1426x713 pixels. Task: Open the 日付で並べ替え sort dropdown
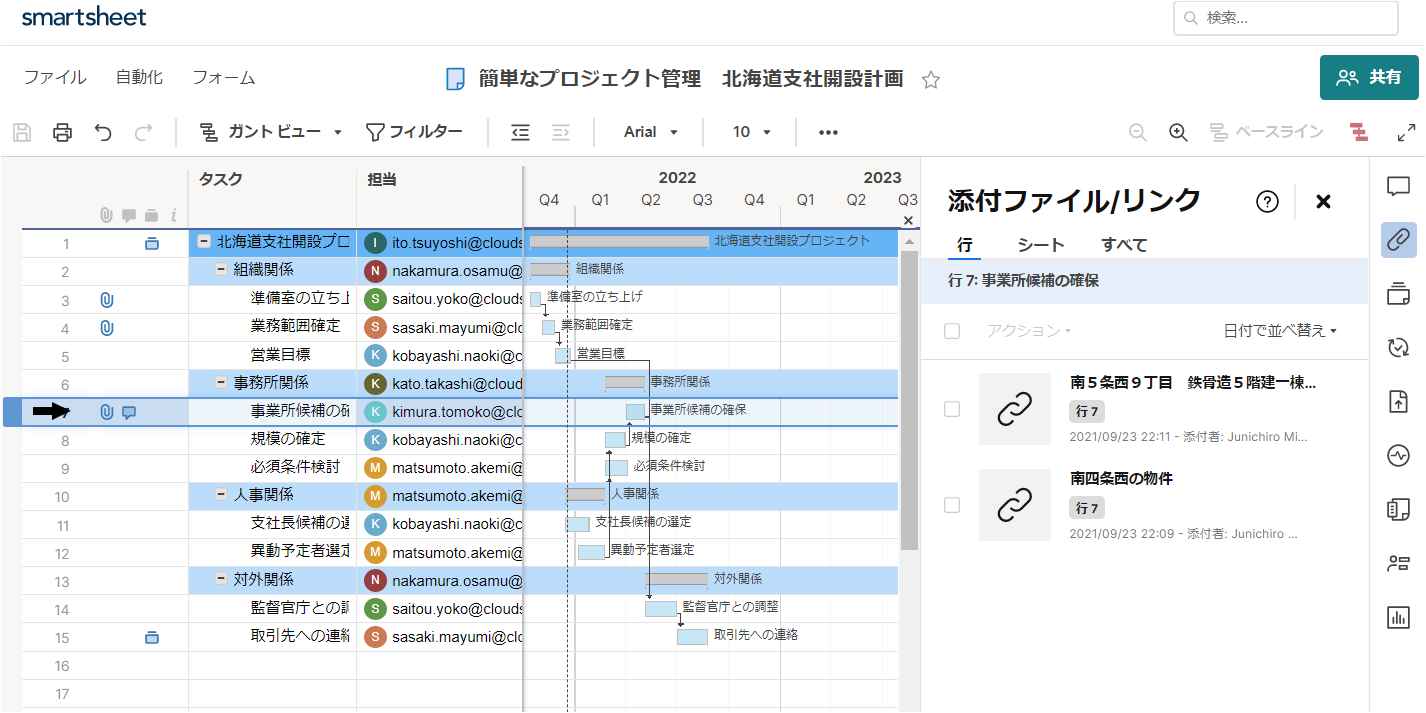(x=1282, y=330)
